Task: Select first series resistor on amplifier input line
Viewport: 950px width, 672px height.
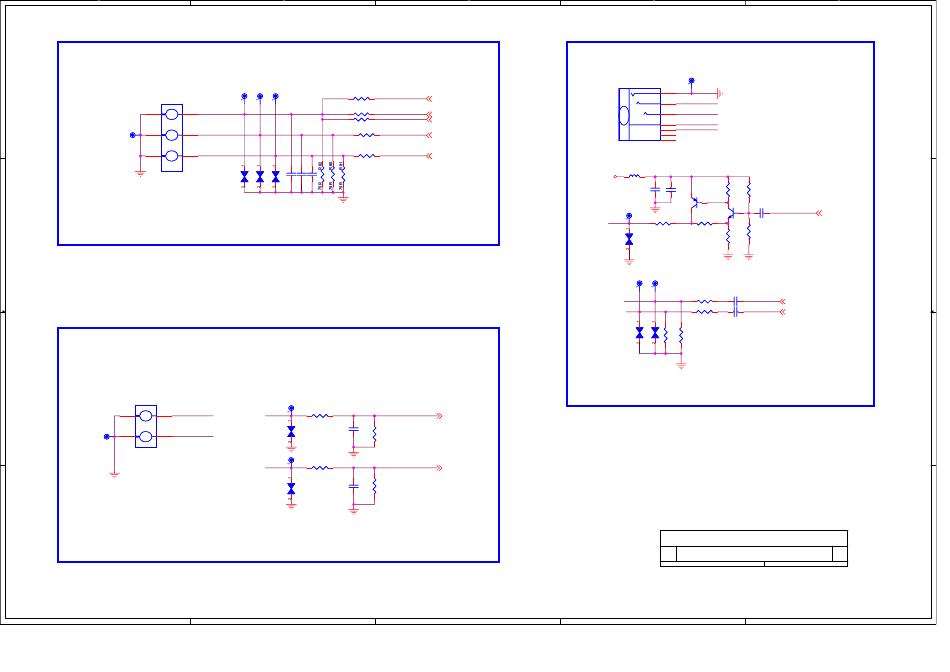Action: click(x=663, y=224)
